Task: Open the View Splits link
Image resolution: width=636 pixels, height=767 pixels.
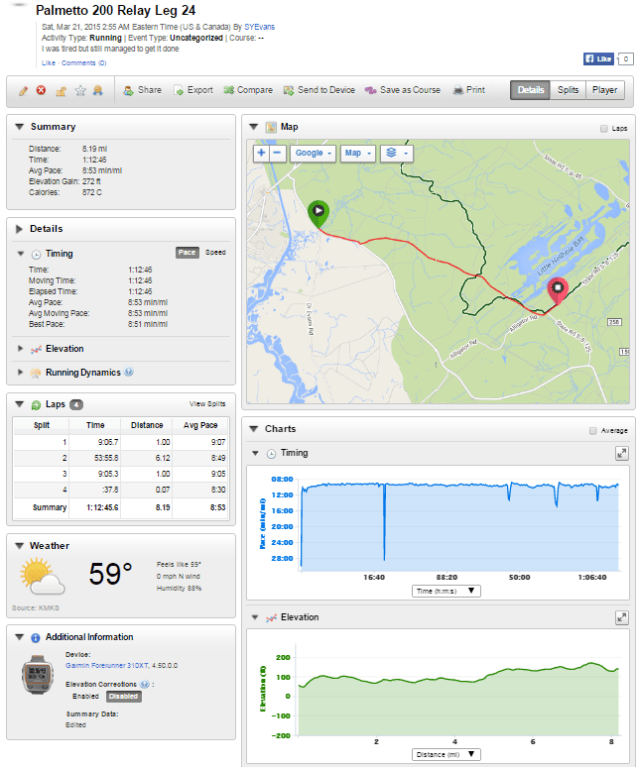Action: (207, 404)
